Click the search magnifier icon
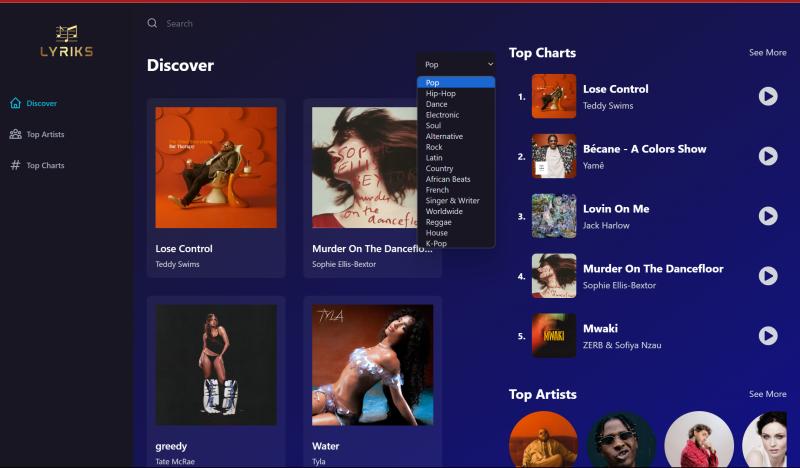 [152, 23]
